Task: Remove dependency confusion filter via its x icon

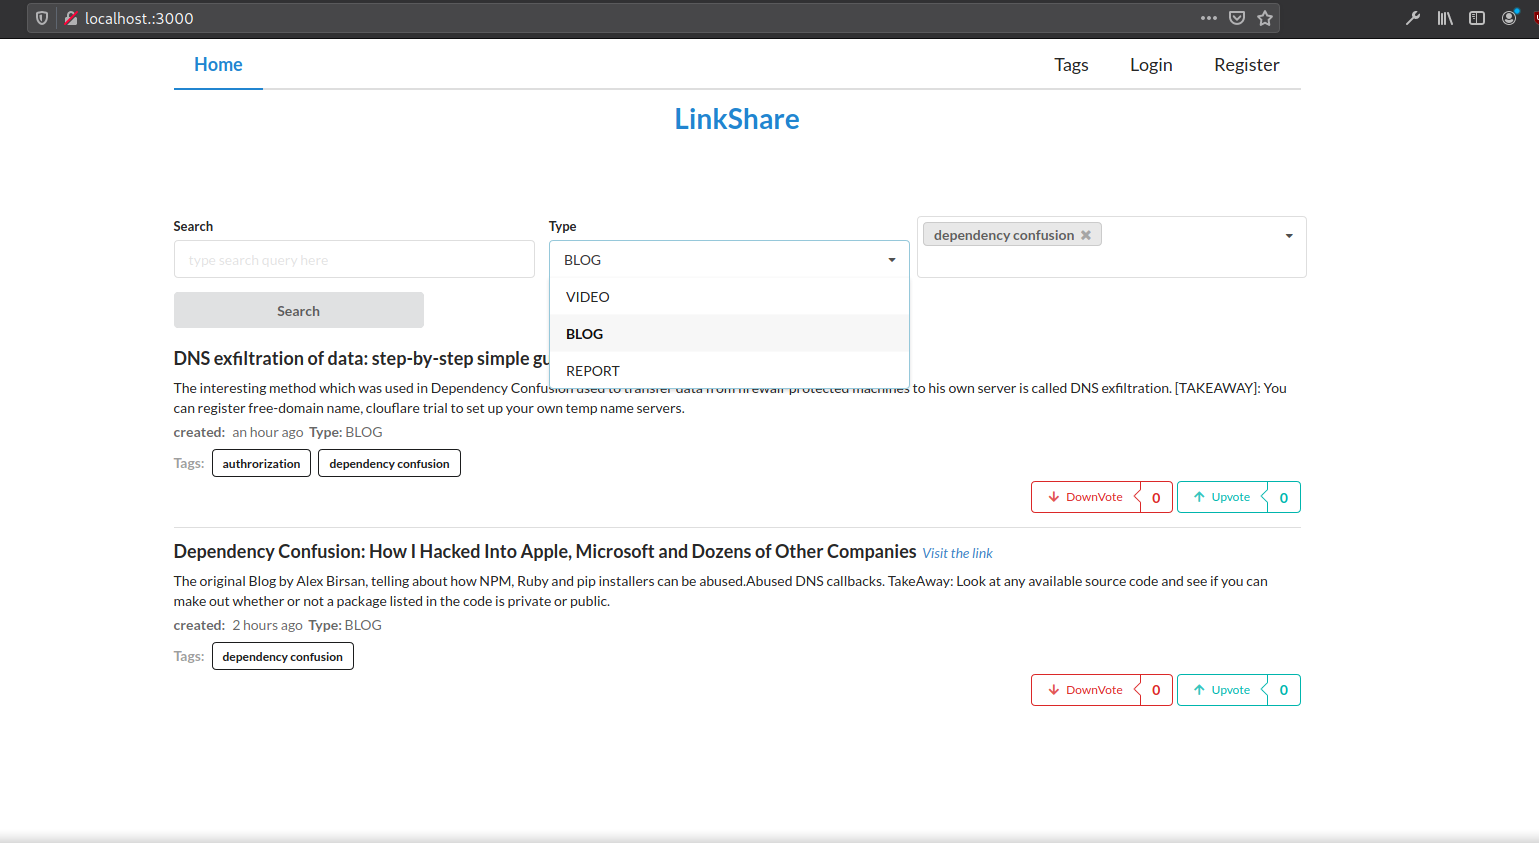Action: 1086,234
